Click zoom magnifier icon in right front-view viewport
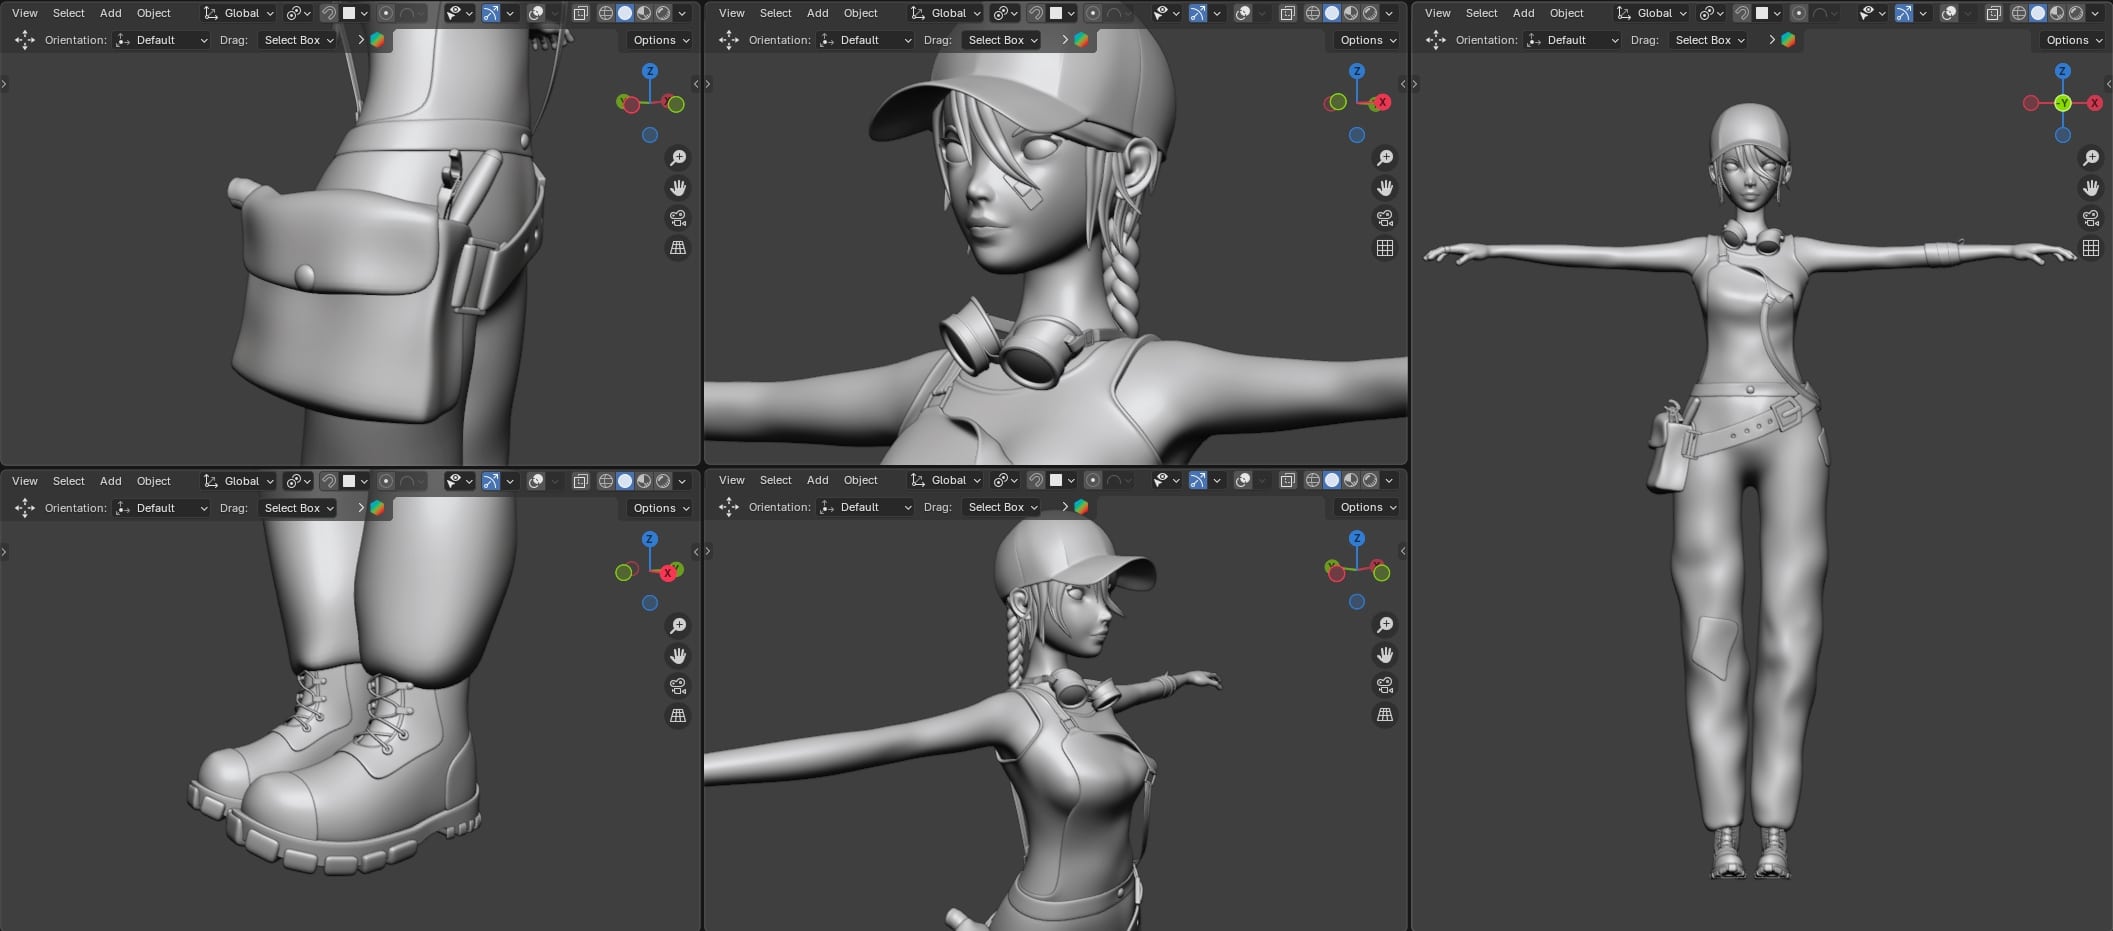This screenshot has width=2113, height=931. tap(2090, 158)
